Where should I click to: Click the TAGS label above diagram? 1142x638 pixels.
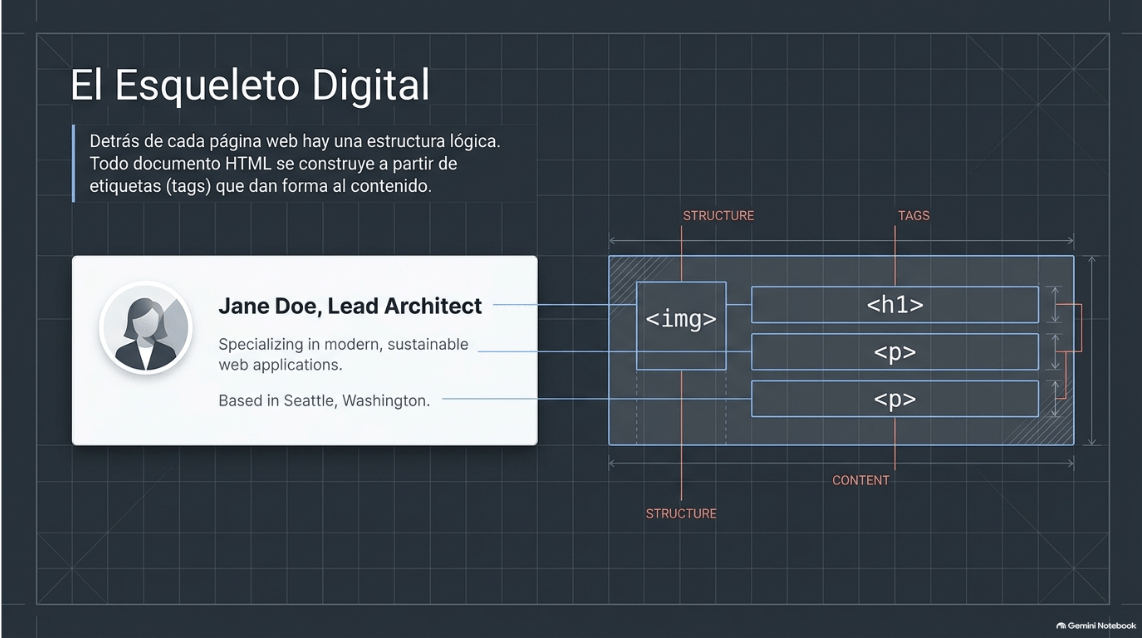[913, 216]
